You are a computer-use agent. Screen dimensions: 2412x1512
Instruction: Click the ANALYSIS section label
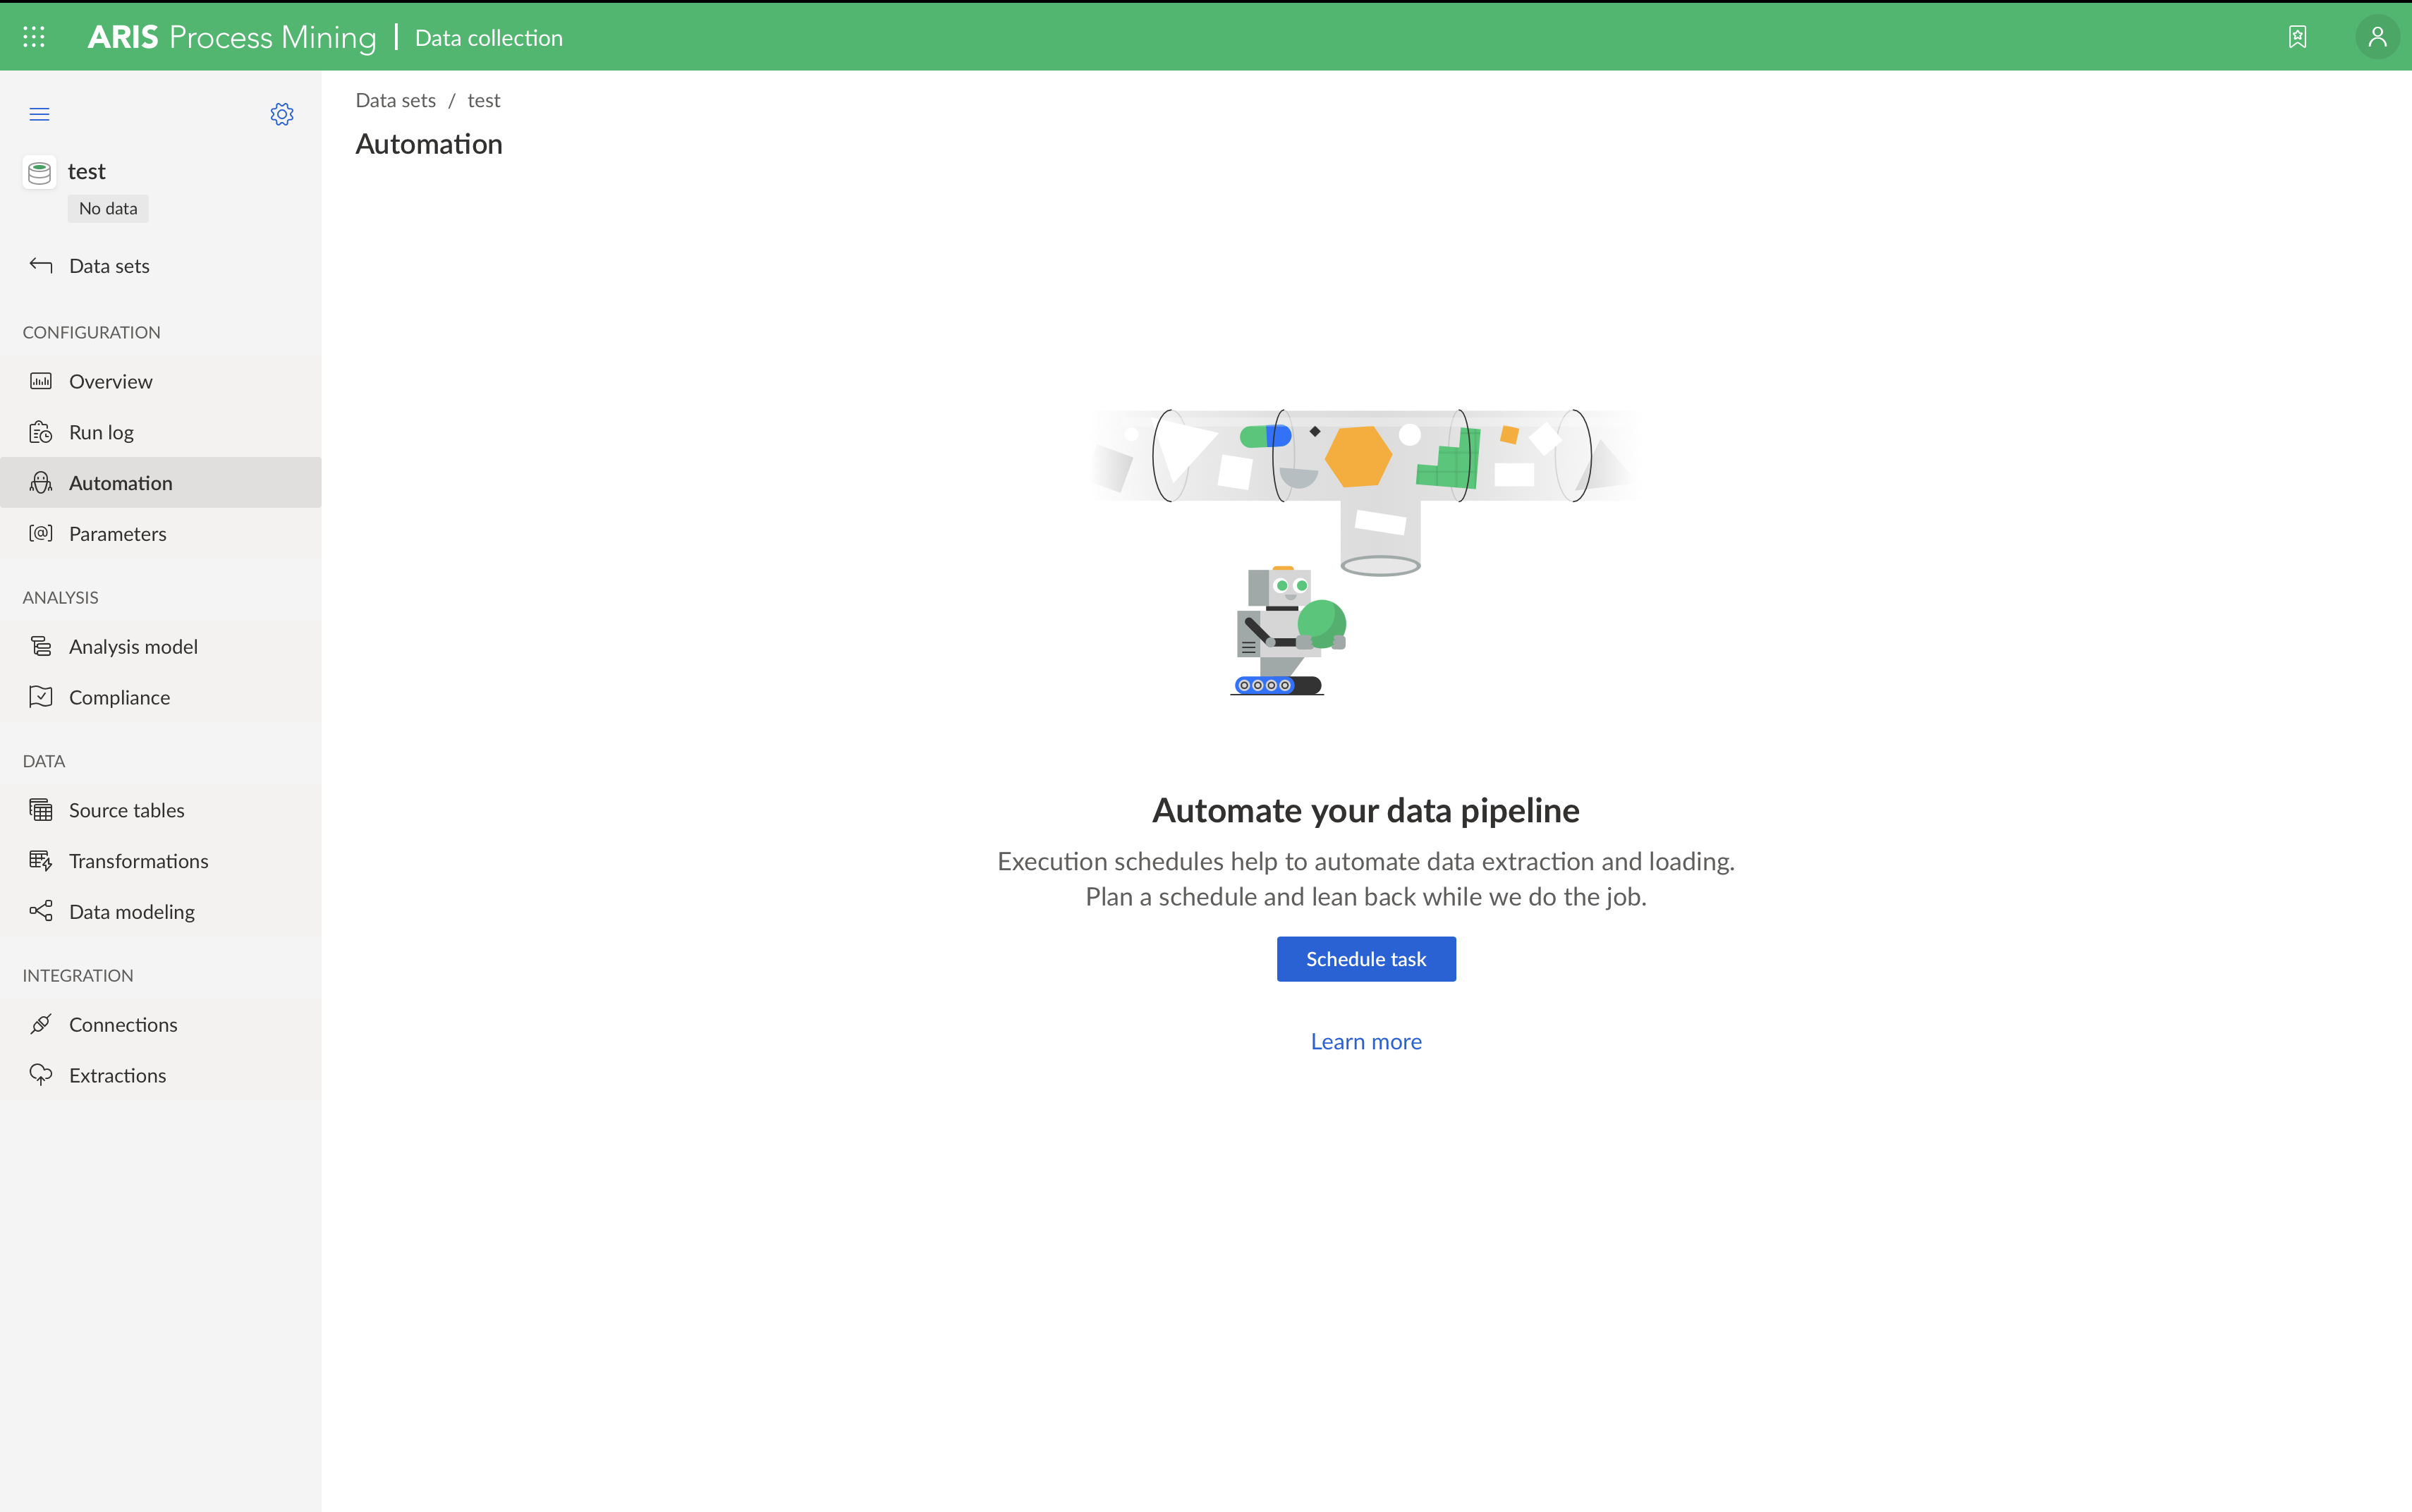pos(60,597)
